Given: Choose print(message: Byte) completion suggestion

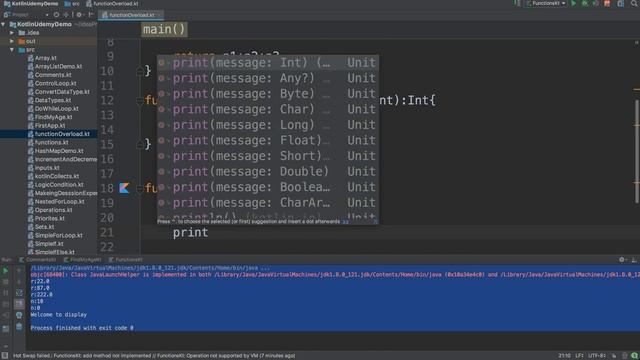Looking at the screenshot, I should coord(268,94).
